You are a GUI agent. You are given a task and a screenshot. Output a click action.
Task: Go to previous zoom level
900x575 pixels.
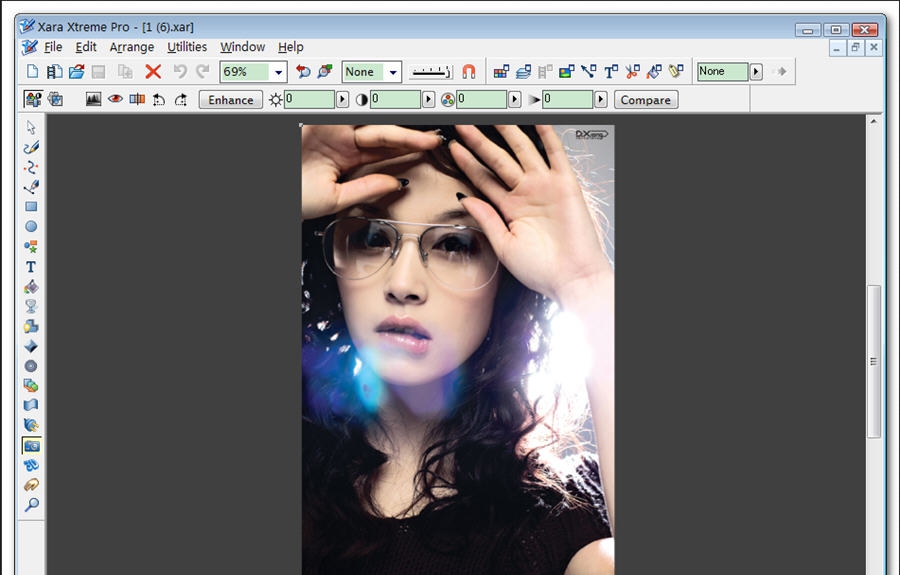(303, 71)
